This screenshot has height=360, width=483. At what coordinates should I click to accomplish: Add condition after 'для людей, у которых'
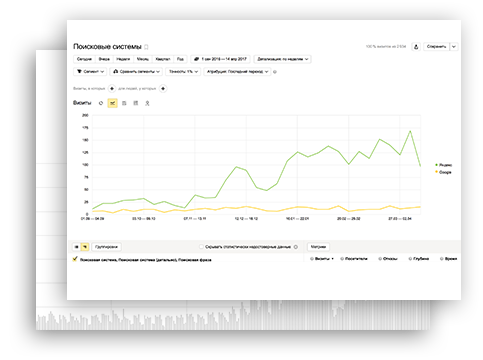click(x=163, y=88)
